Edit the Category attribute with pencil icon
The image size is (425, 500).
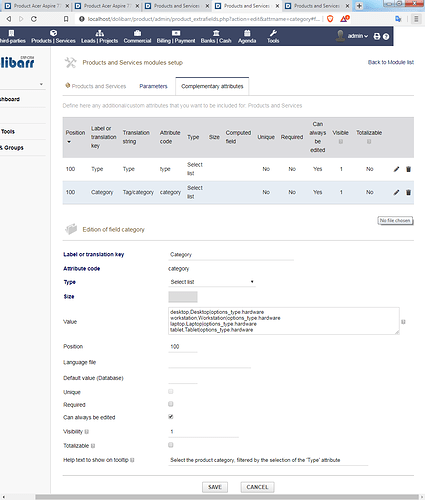[396, 192]
